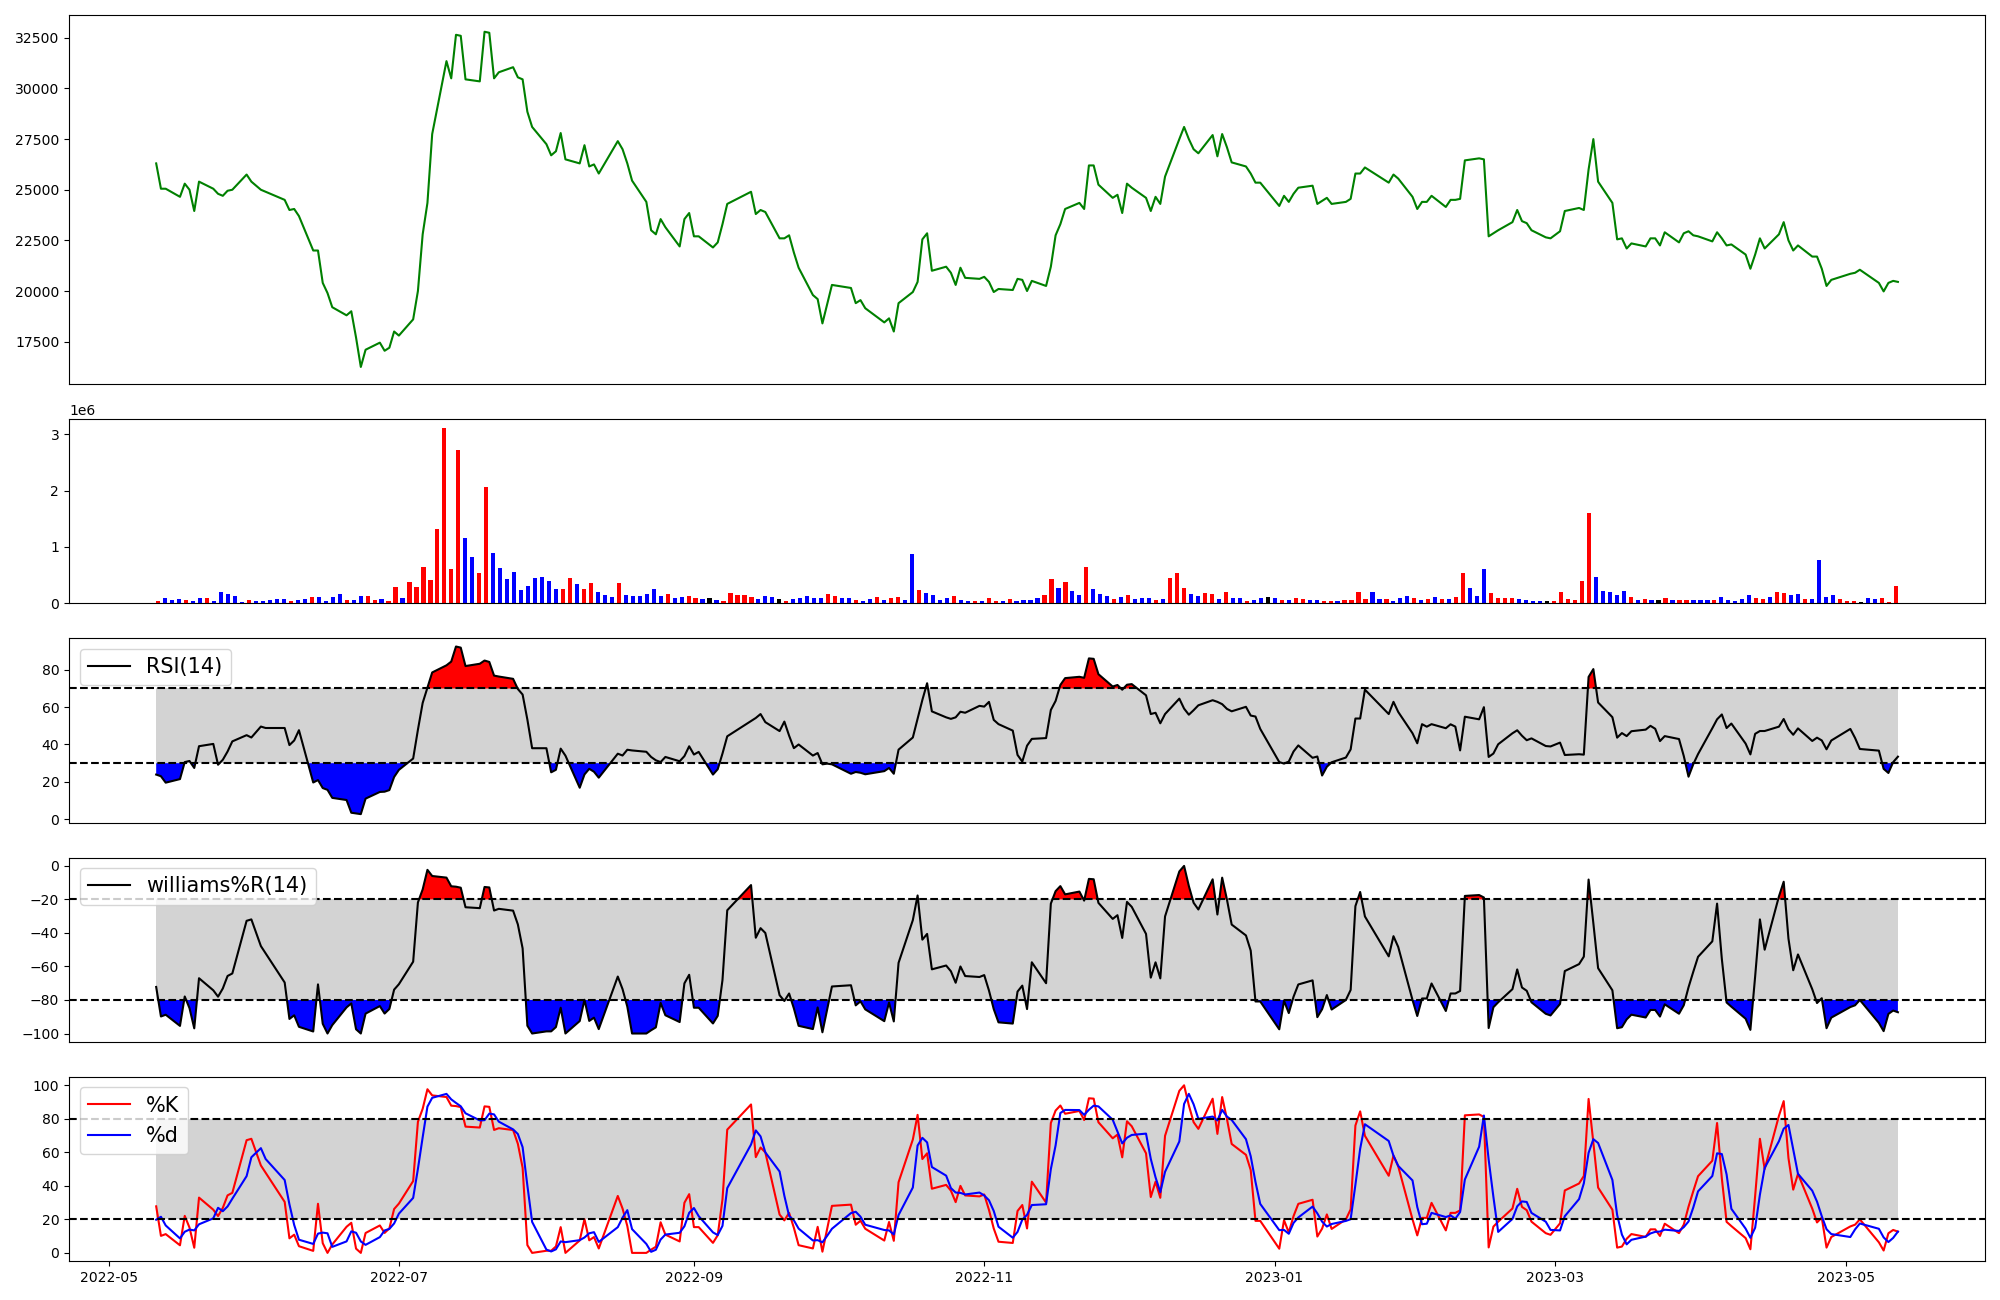Click the 2022-11 x-axis date label
Image resolution: width=2000 pixels, height=1300 pixels.
coord(984,1277)
